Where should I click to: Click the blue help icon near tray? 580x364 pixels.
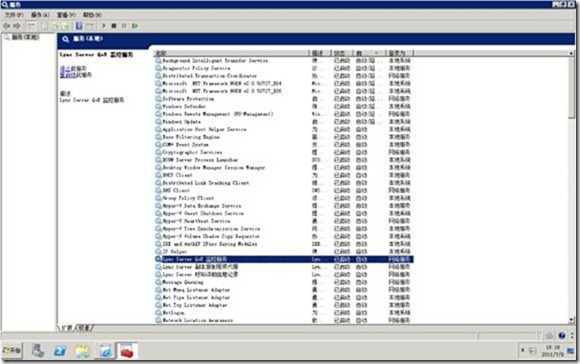pos(562,336)
